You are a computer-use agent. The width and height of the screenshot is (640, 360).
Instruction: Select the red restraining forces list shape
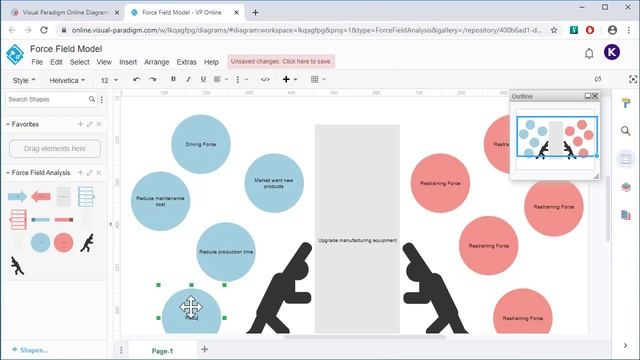[x=18, y=220]
